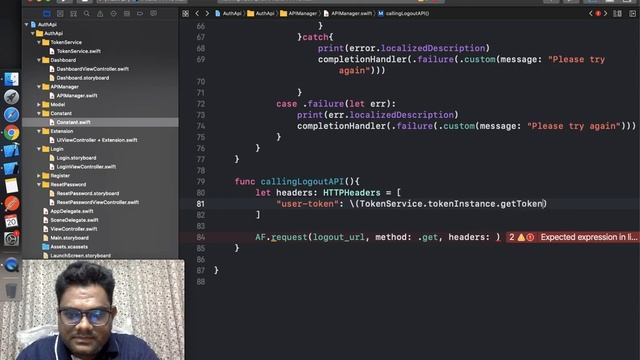Open Xcode from the dock
This screenshot has height=360, width=640.
tap(11, 150)
